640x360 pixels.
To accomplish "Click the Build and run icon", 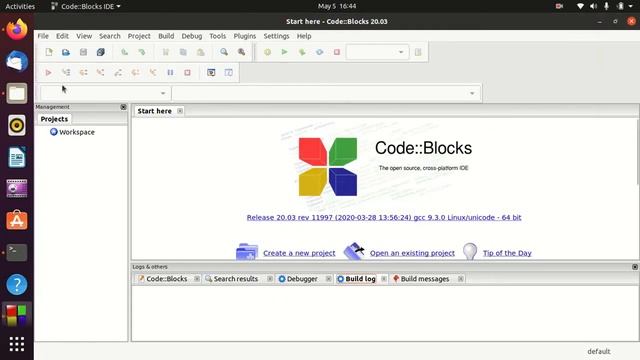I will 302,52.
